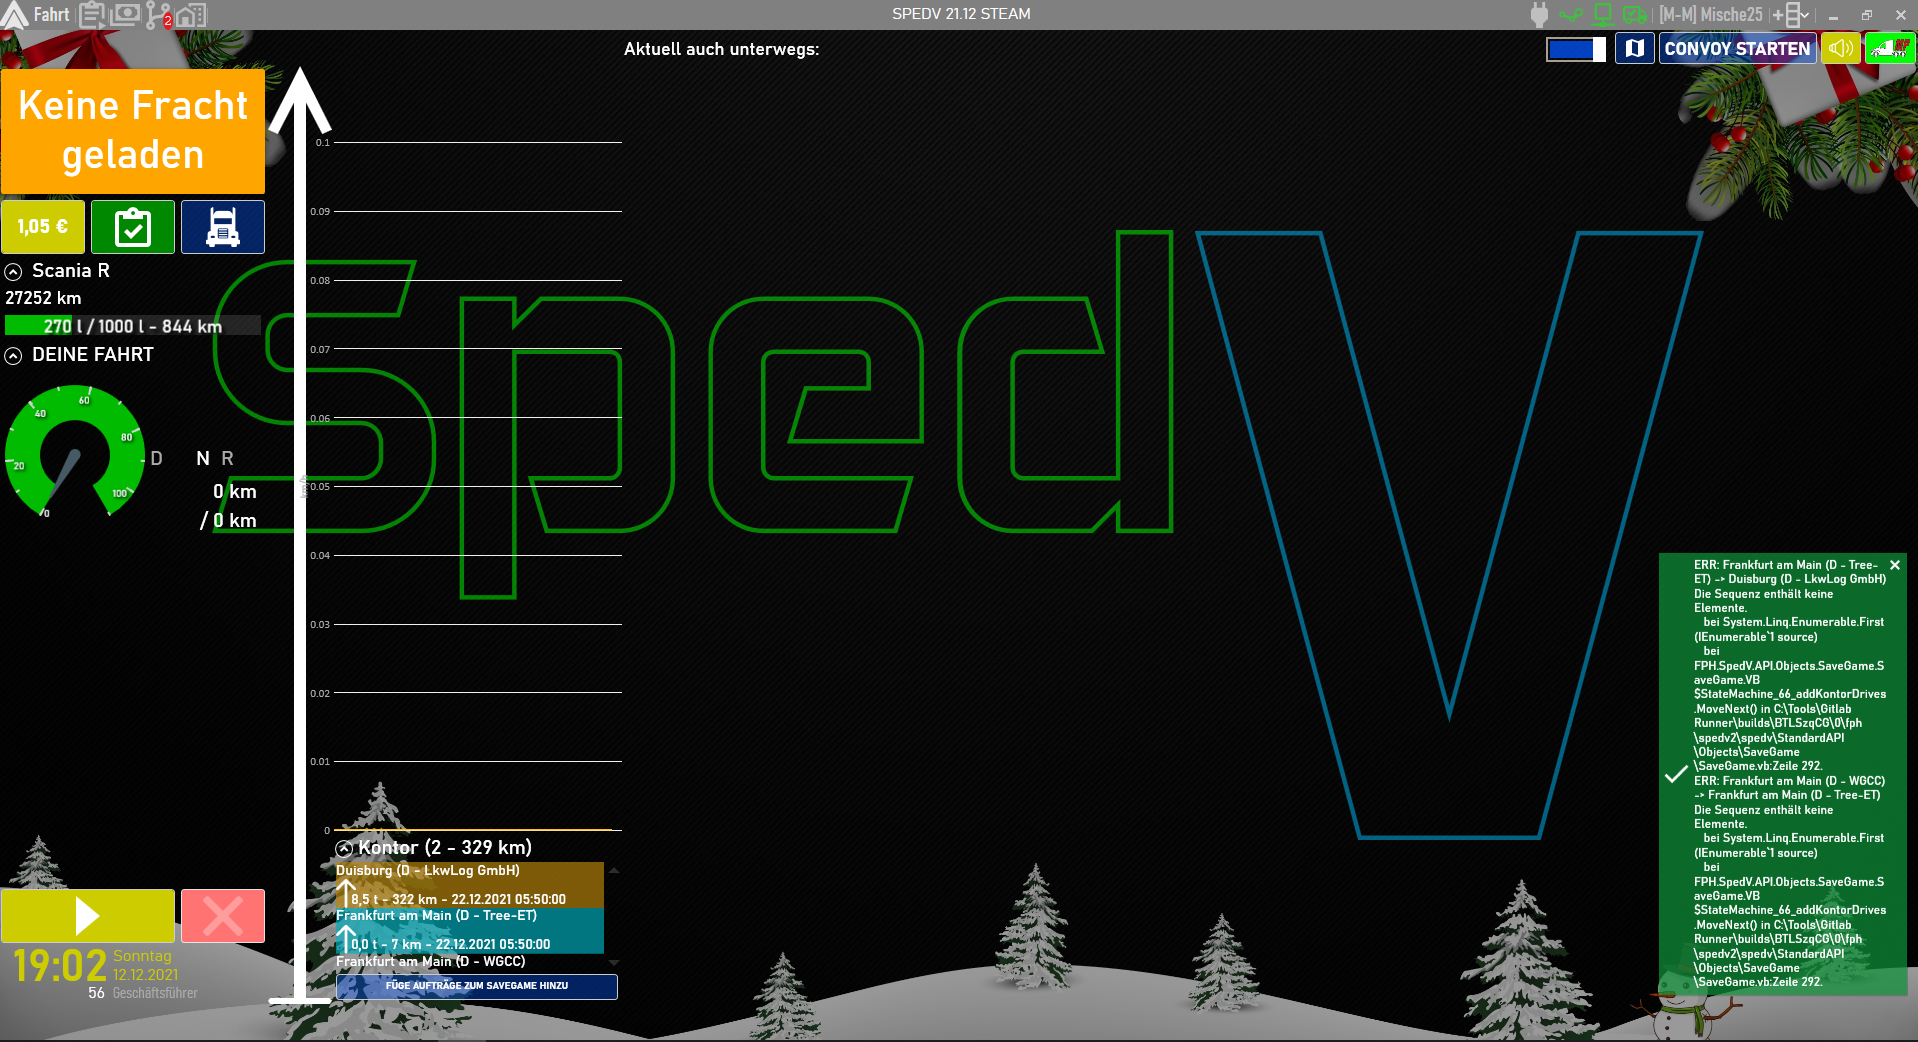This screenshot has height=1042, width=1918.
Task: Click the green speedometer gauge
Action: pyautogui.click(x=75, y=452)
